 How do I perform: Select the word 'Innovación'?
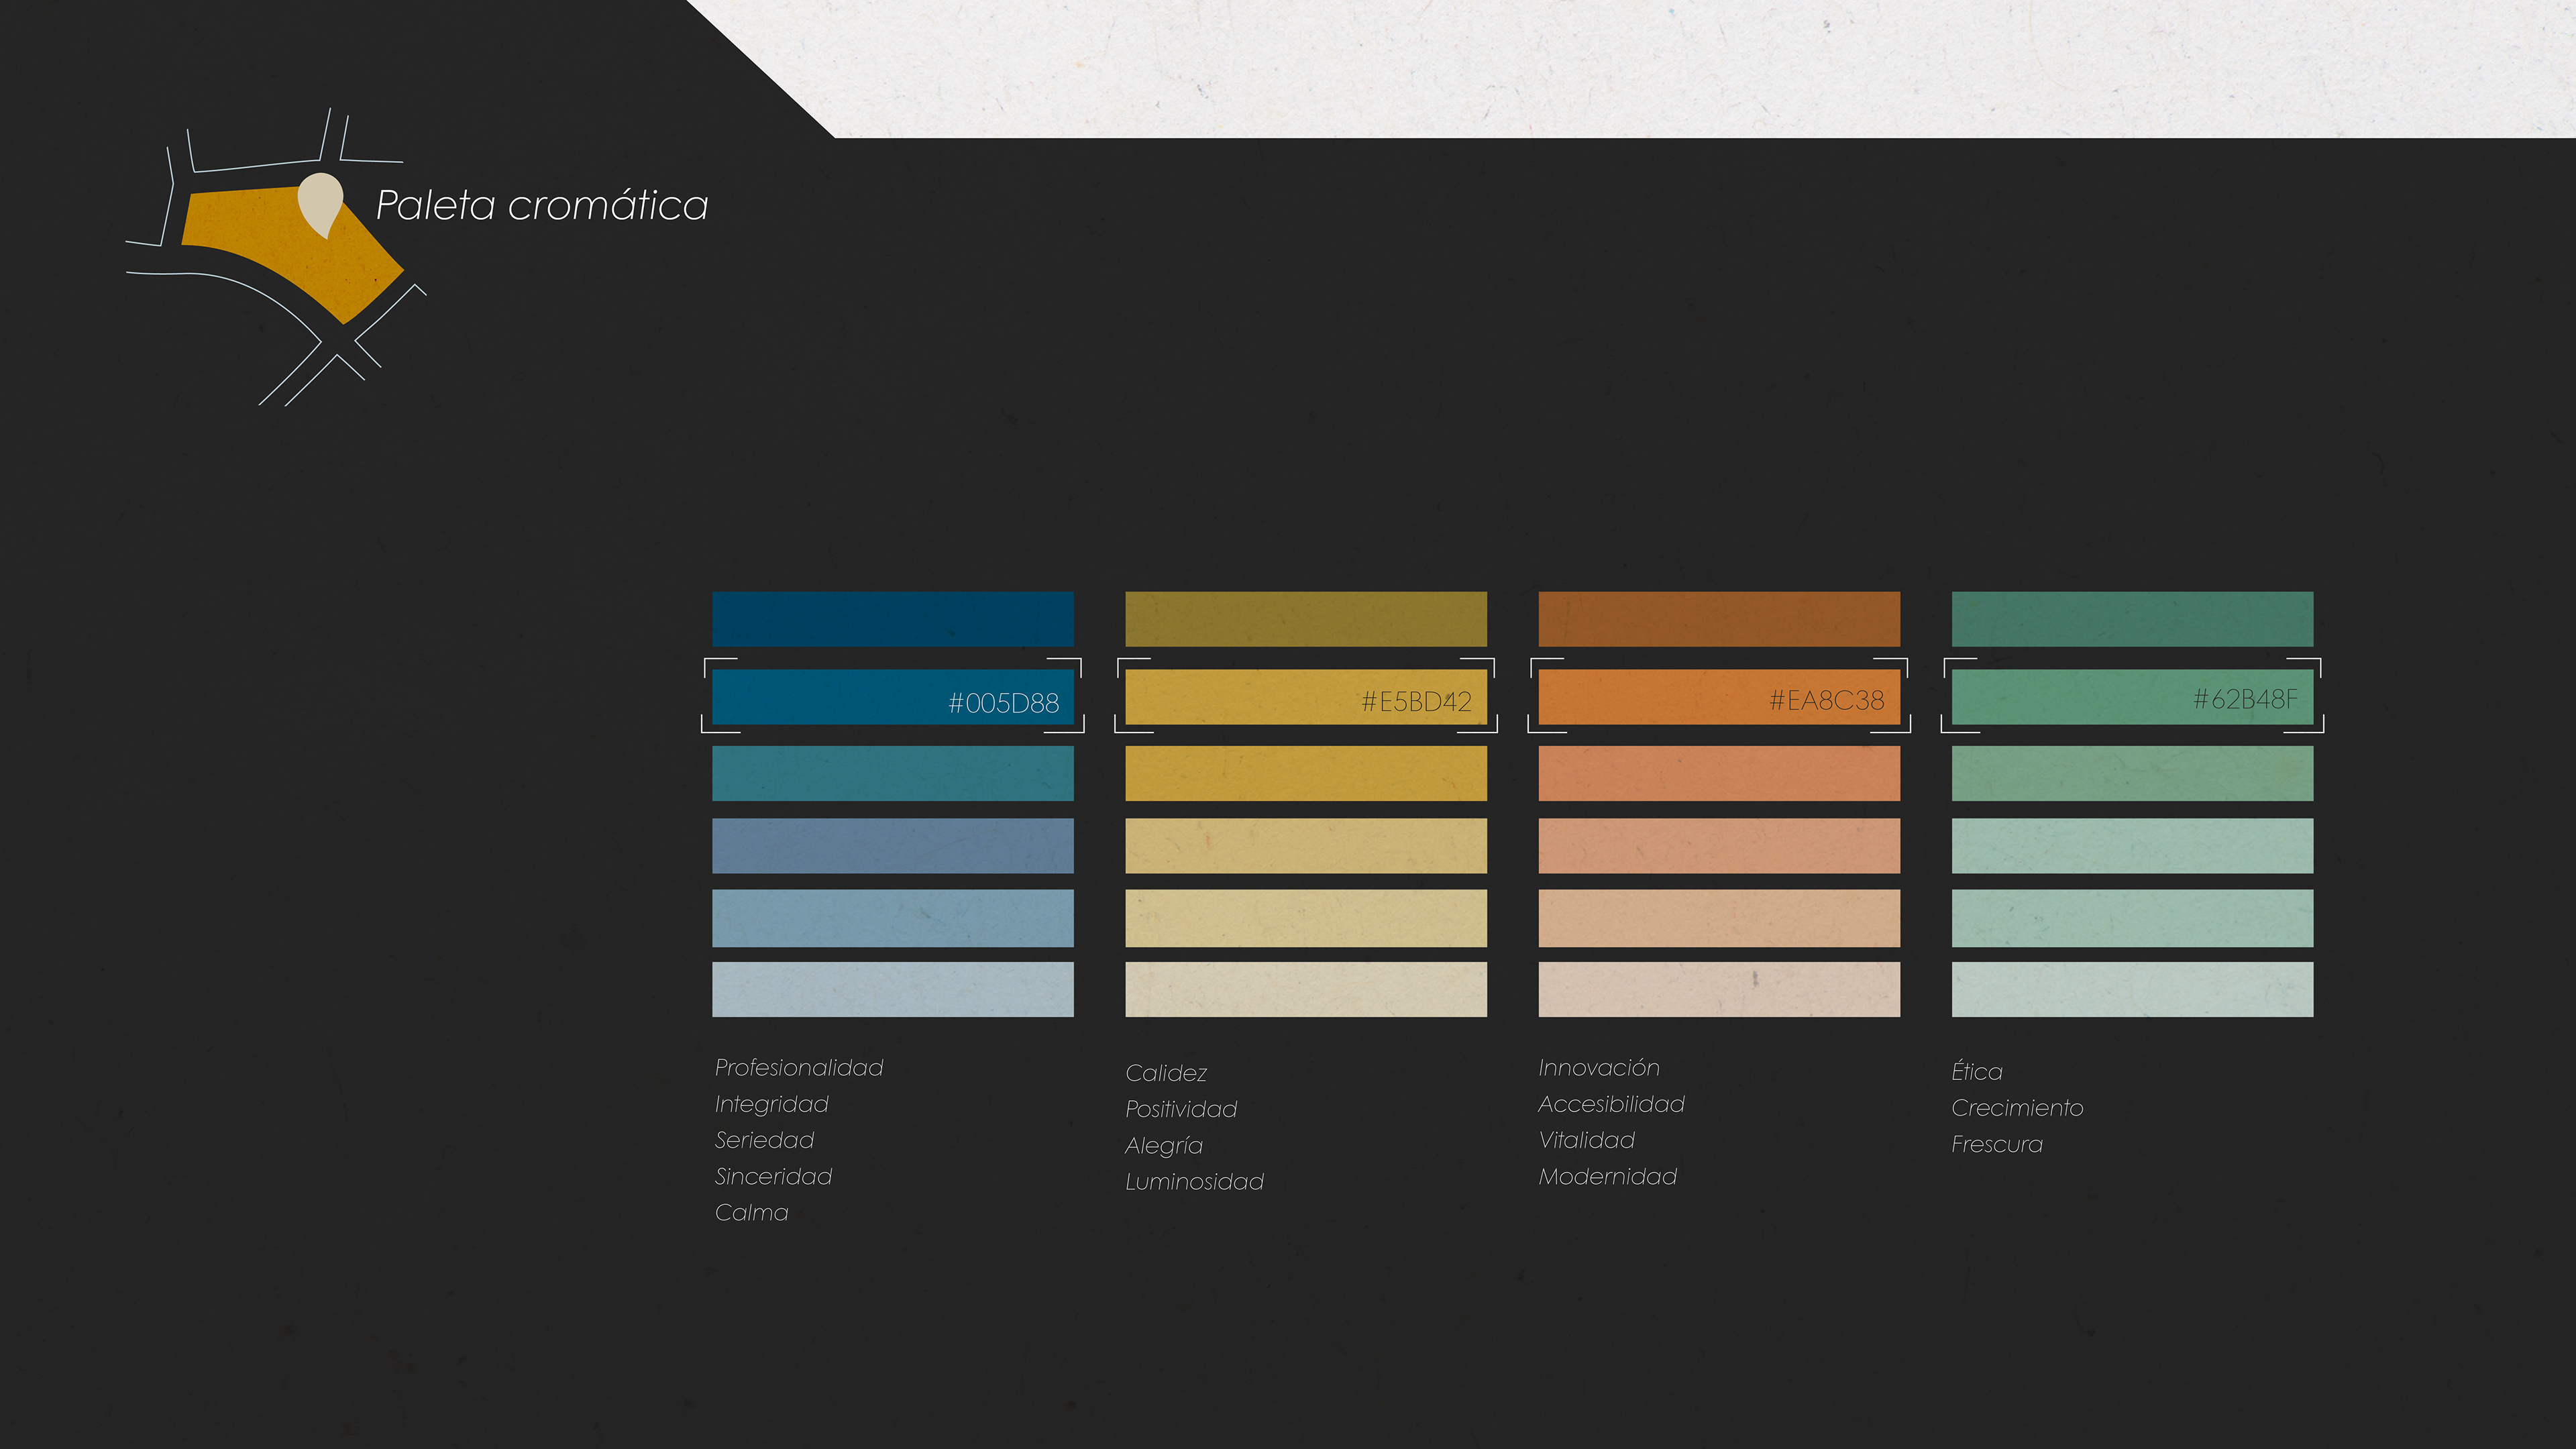pos(1599,1068)
